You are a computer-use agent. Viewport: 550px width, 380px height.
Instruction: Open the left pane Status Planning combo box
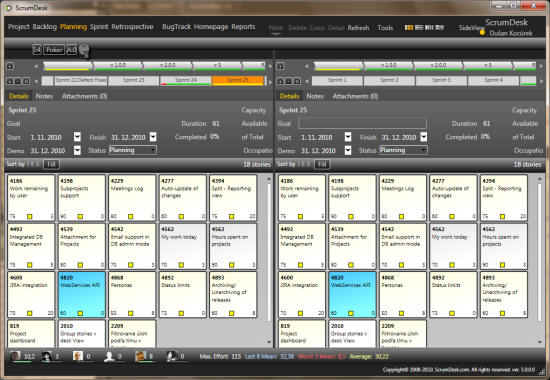(x=133, y=150)
